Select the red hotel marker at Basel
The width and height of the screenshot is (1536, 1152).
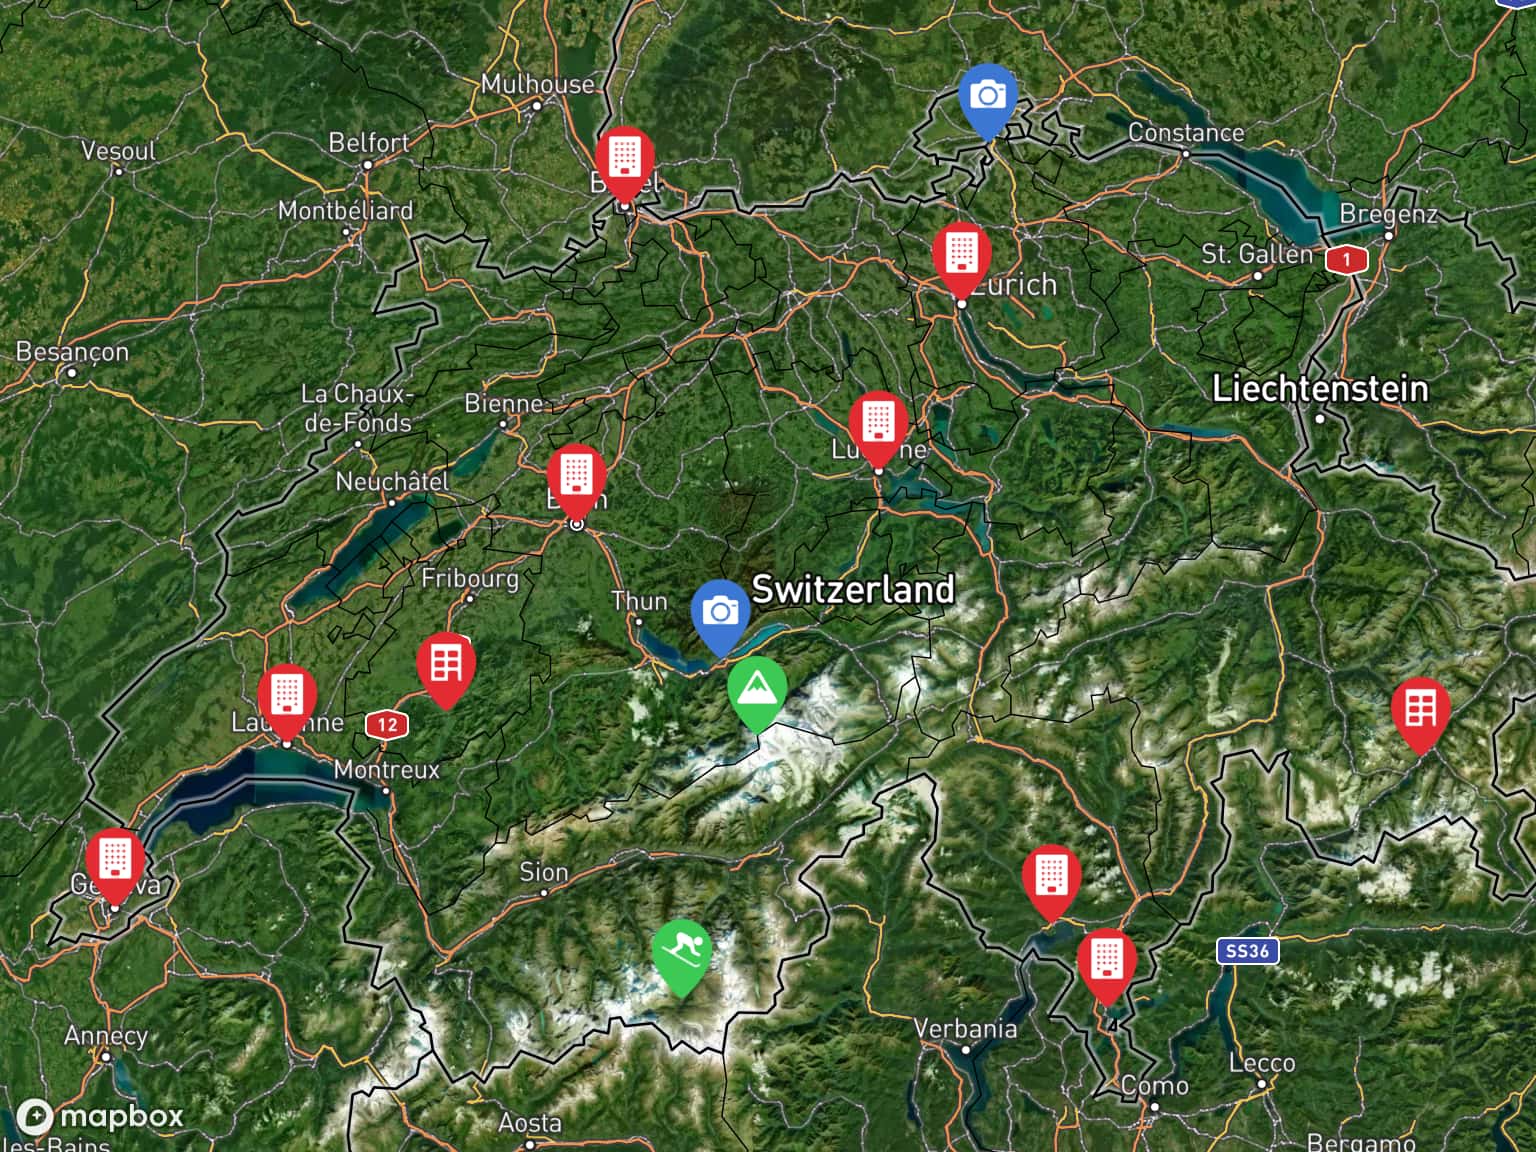[x=625, y=164]
